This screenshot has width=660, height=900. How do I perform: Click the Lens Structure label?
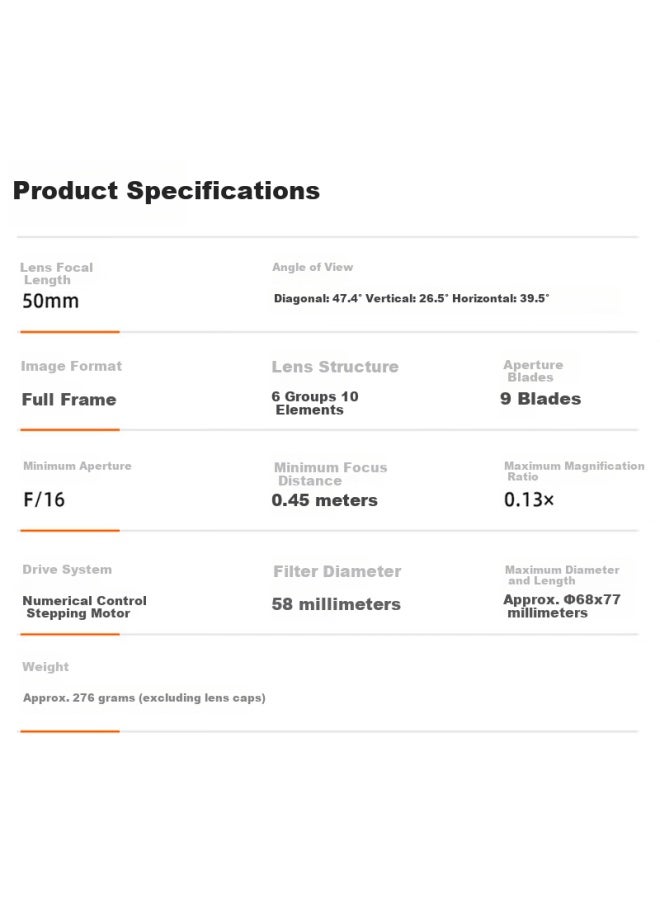tap(335, 367)
